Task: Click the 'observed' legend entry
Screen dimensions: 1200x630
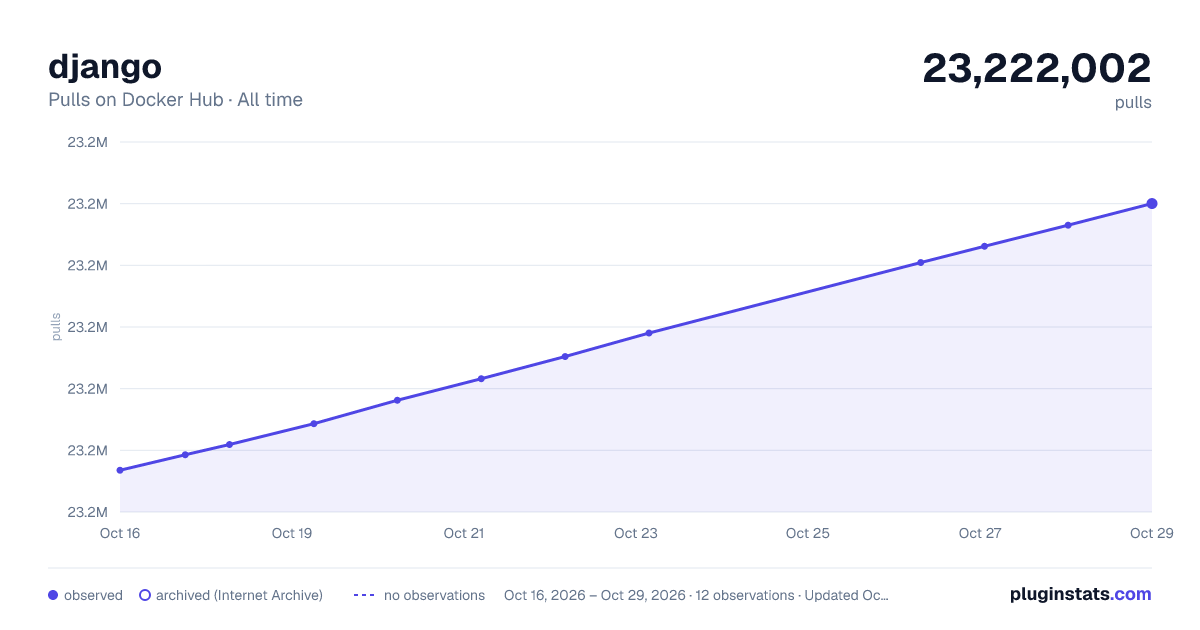Action: [85, 595]
